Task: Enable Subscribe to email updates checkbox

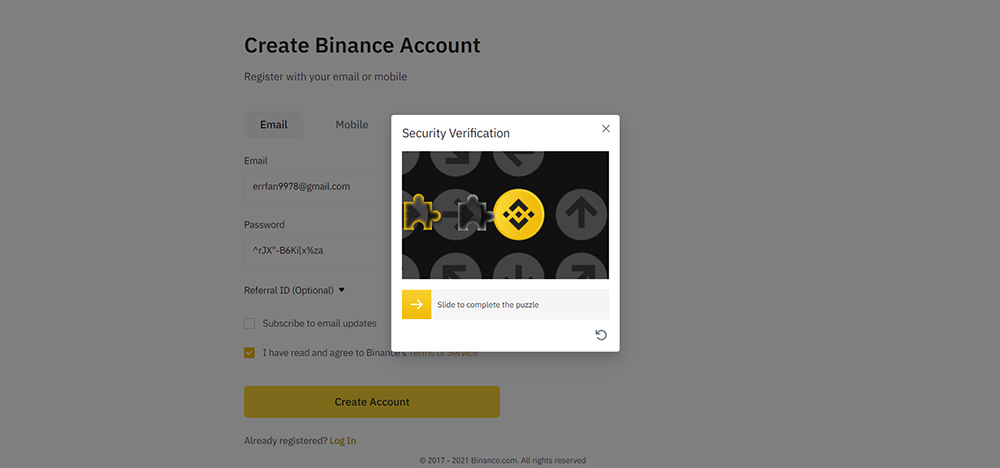Action: [249, 323]
